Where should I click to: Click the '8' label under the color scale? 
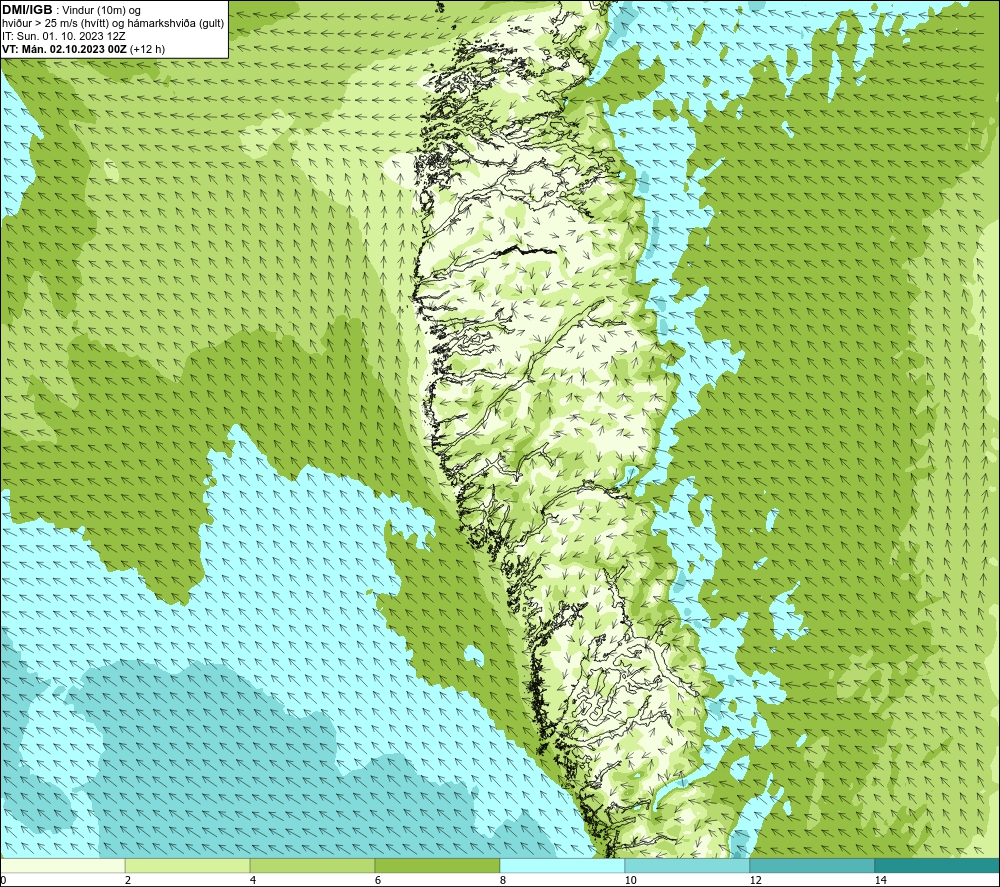pyautogui.click(x=503, y=880)
